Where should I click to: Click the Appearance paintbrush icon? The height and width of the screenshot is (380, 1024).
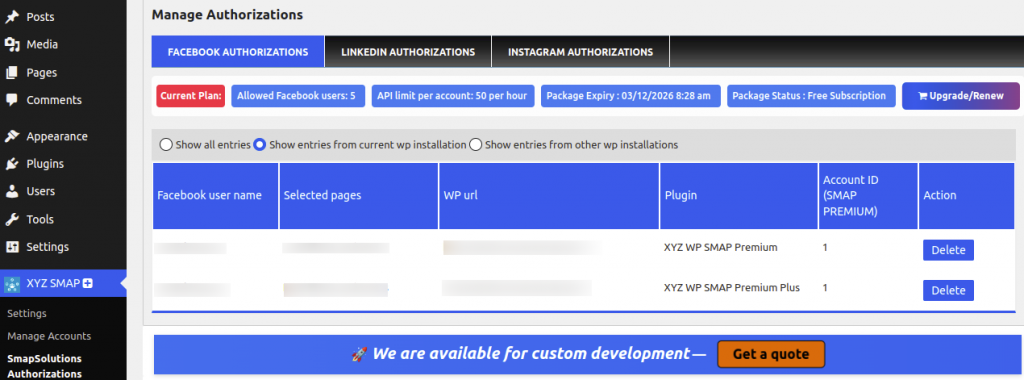(x=12, y=136)
